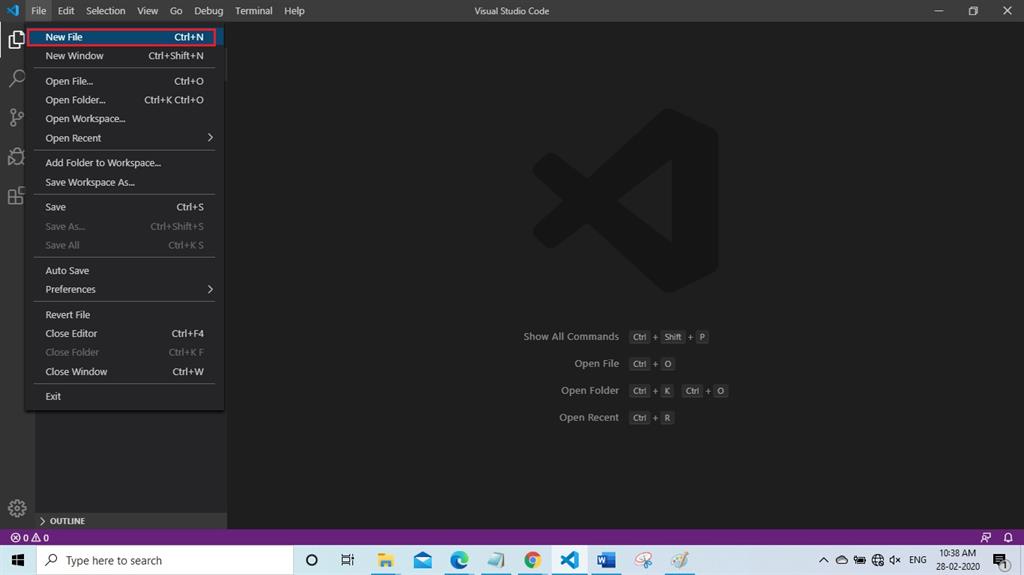The width and height of the screenshot is (1024, 575).
Task: Choose Open Folder... menu entry
Action: click(124, 100)
